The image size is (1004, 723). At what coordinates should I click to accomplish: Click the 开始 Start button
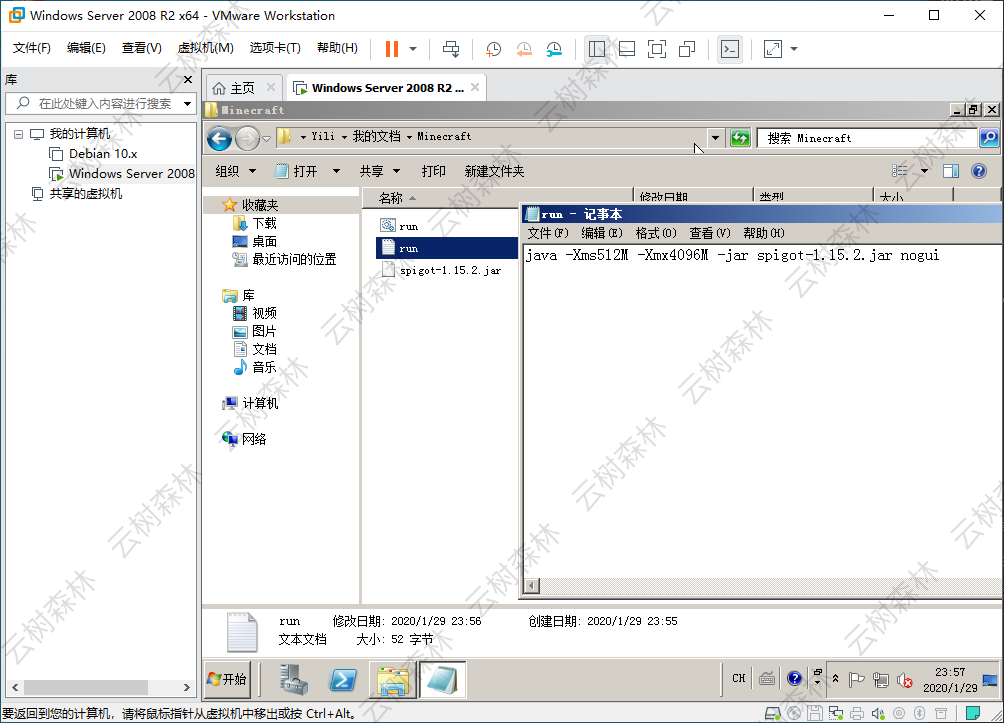[227, 679]
